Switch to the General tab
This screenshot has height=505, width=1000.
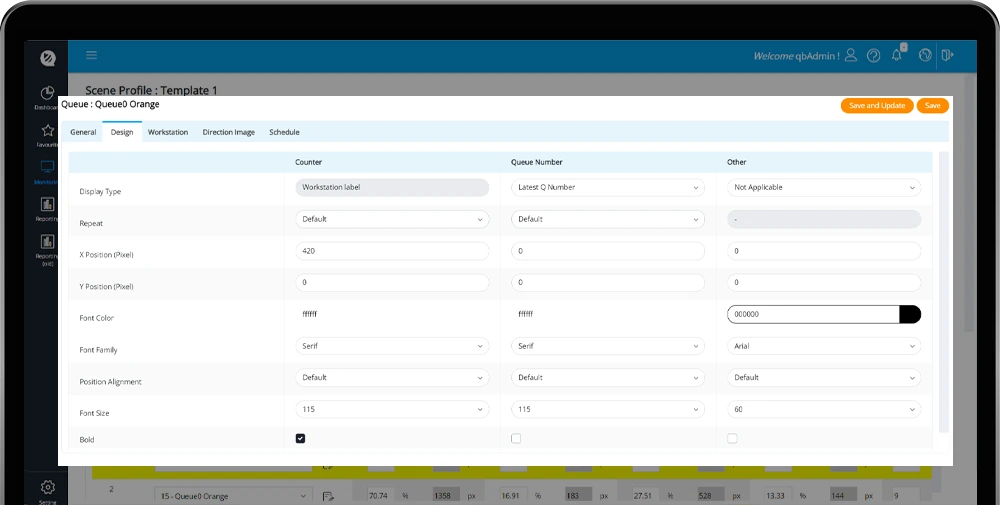pos(83,132)
